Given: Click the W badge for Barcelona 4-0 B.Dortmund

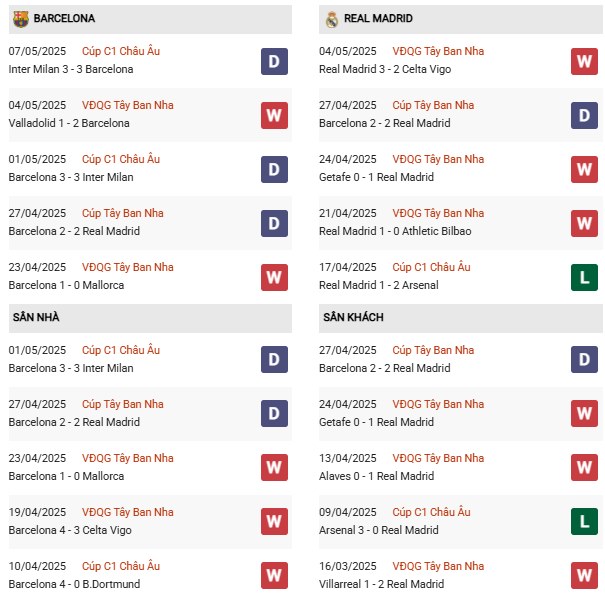Looking at the screenshot, I should (x=274, y=575).
